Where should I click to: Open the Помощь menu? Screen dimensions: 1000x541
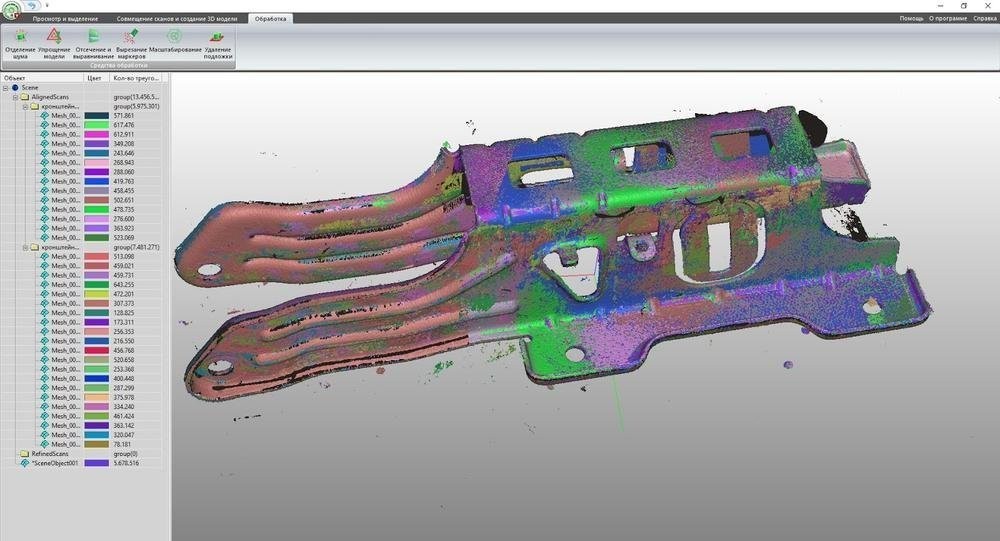coord(911,19)
